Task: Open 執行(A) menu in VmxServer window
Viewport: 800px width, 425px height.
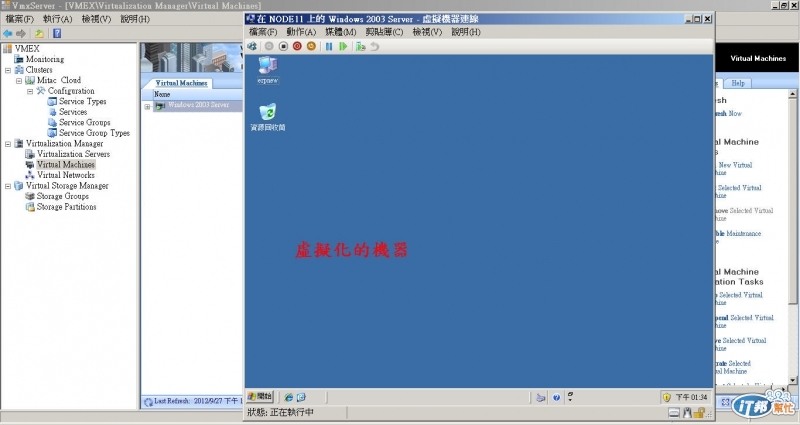Action: pyautogui.click(x=58, y=19)
